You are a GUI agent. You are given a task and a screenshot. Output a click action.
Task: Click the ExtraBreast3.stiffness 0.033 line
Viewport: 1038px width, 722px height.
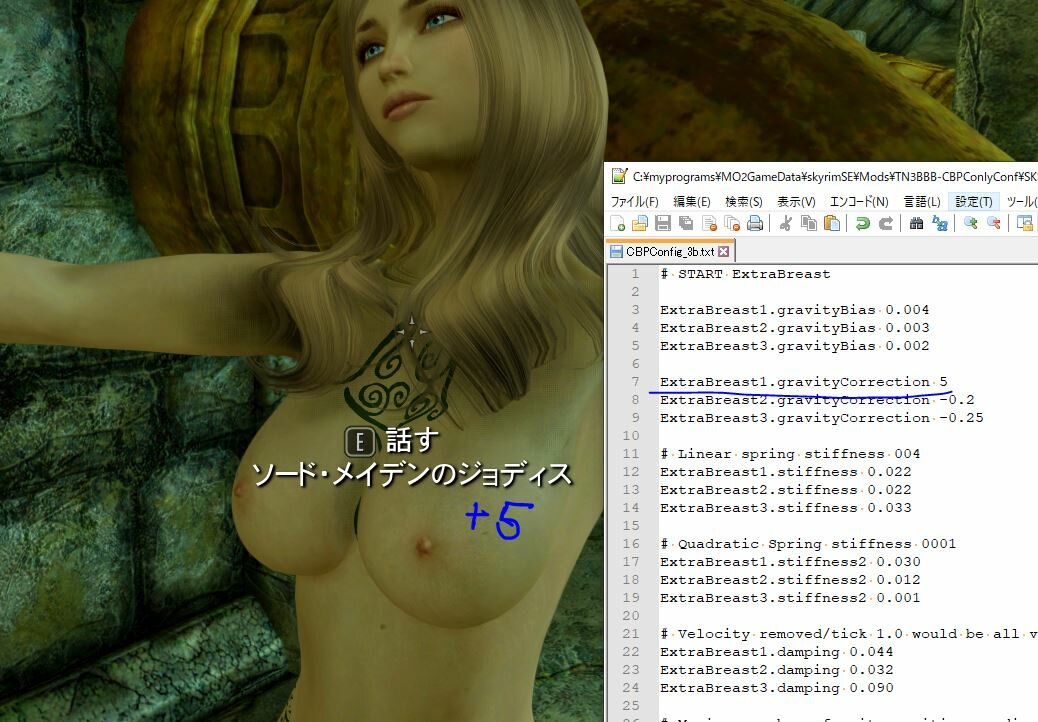[x=786, y=508]
